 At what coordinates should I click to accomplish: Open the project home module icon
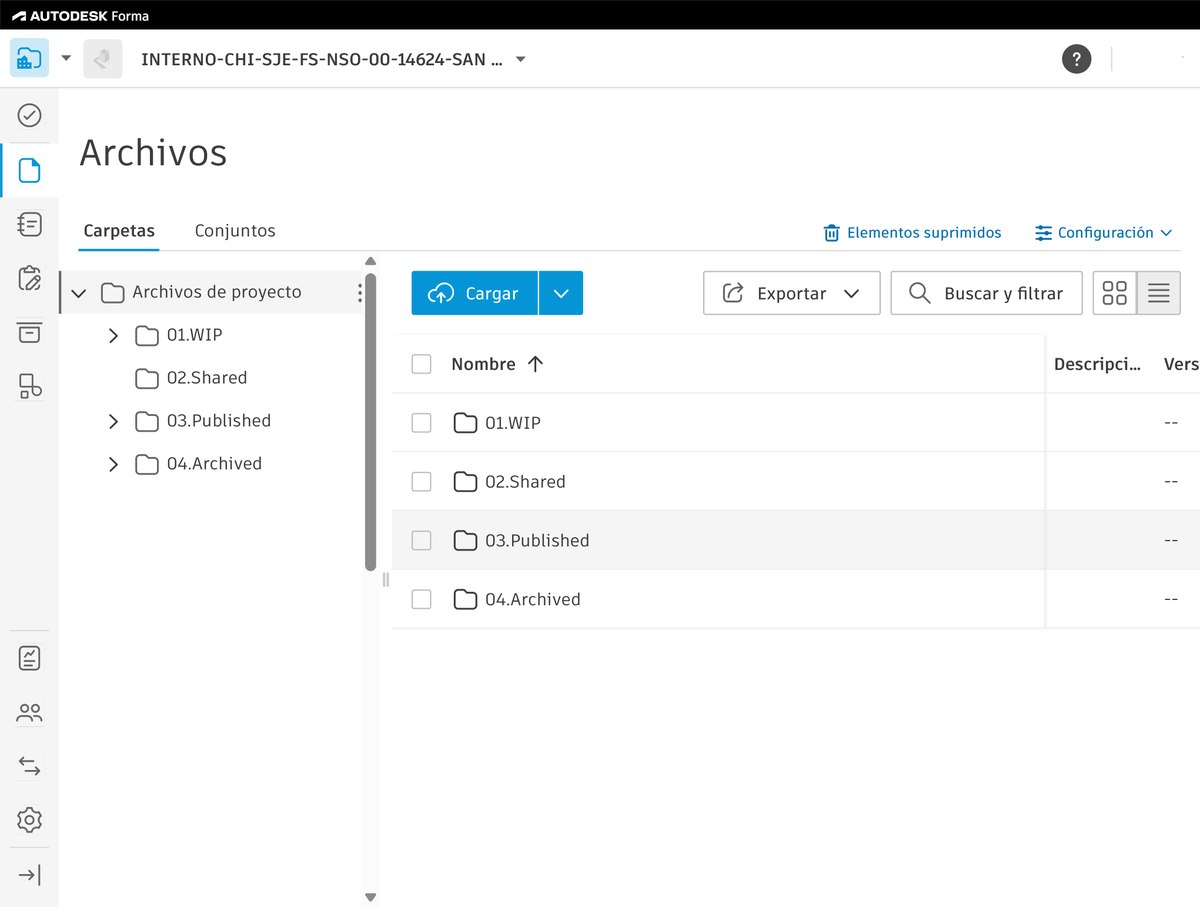coord(29,59)
